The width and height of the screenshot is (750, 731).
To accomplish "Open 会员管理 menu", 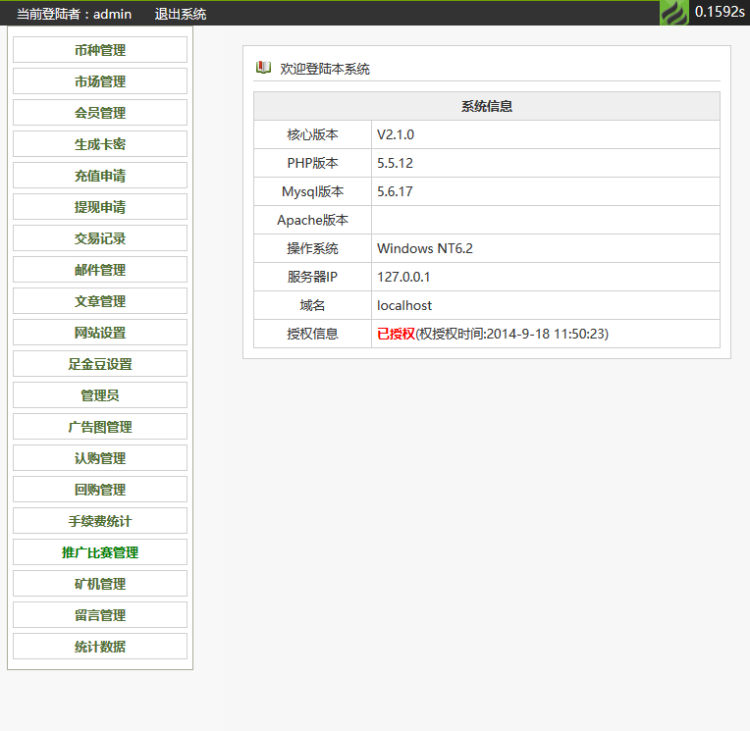I will [100, 113].
